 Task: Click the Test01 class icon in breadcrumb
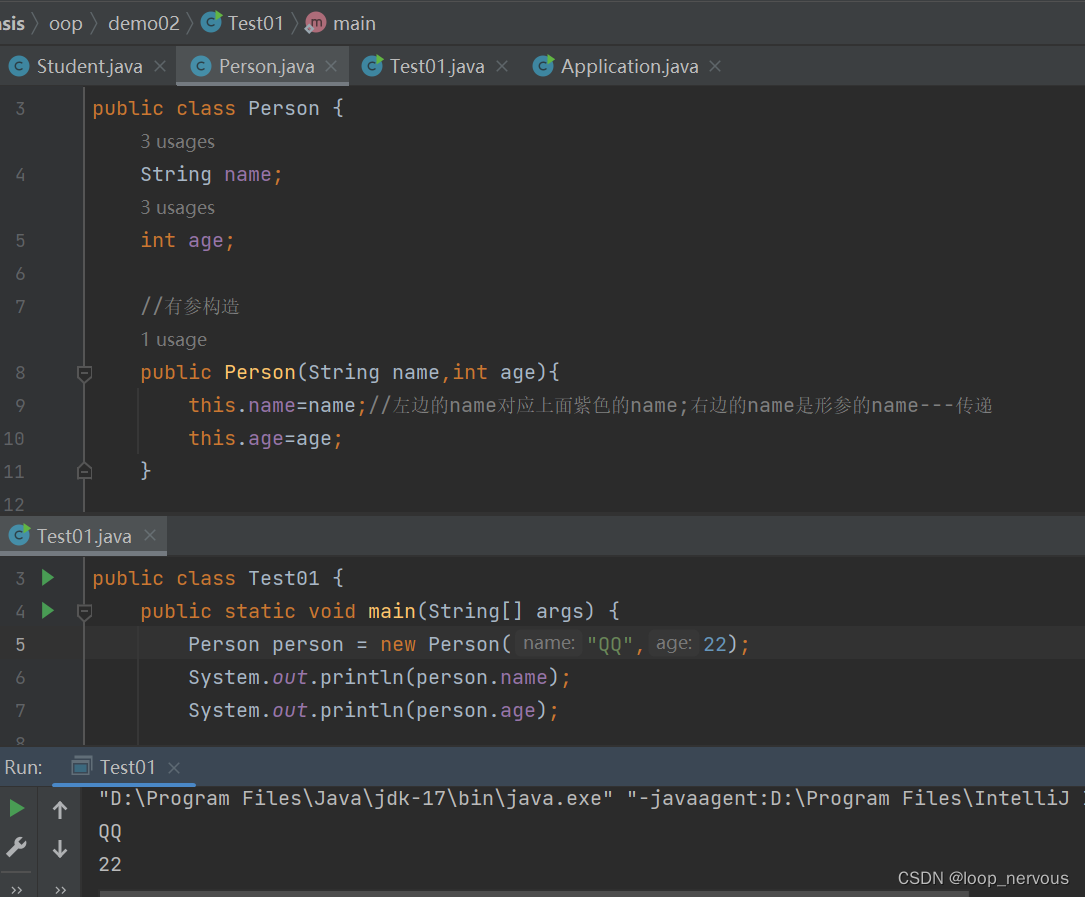pos(212,22)
